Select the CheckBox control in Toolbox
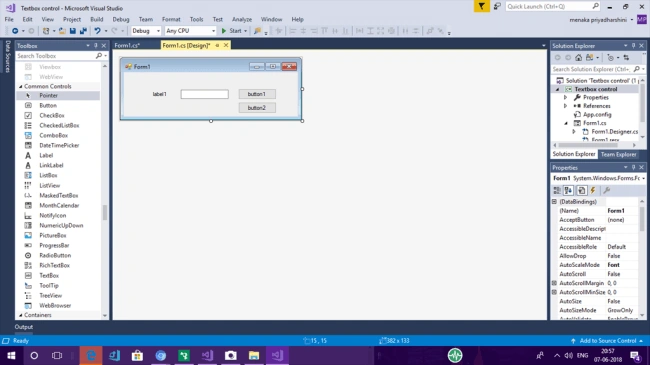The image size is (650, 365). click(52, 115)
